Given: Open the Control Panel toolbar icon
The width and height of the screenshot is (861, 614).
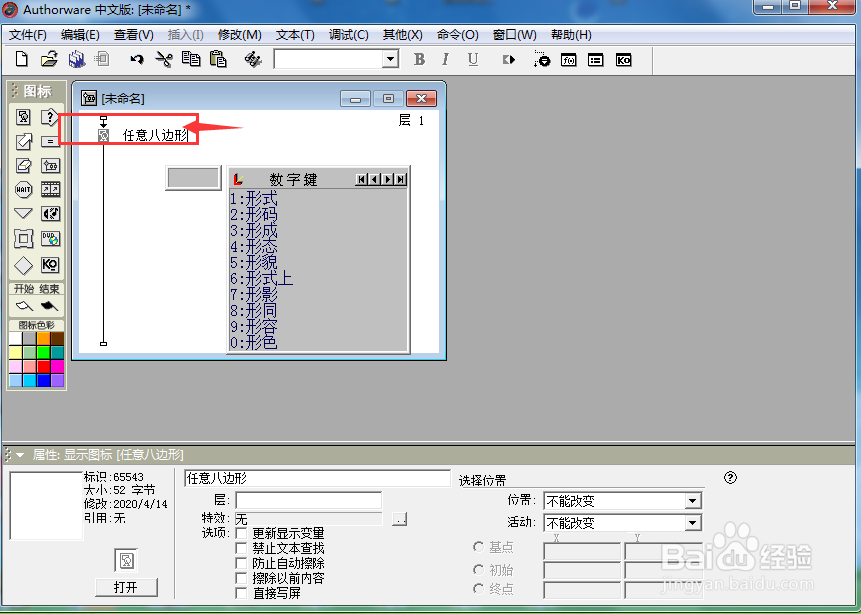Looking at the screenshot, I should click(x=541, y=59).
